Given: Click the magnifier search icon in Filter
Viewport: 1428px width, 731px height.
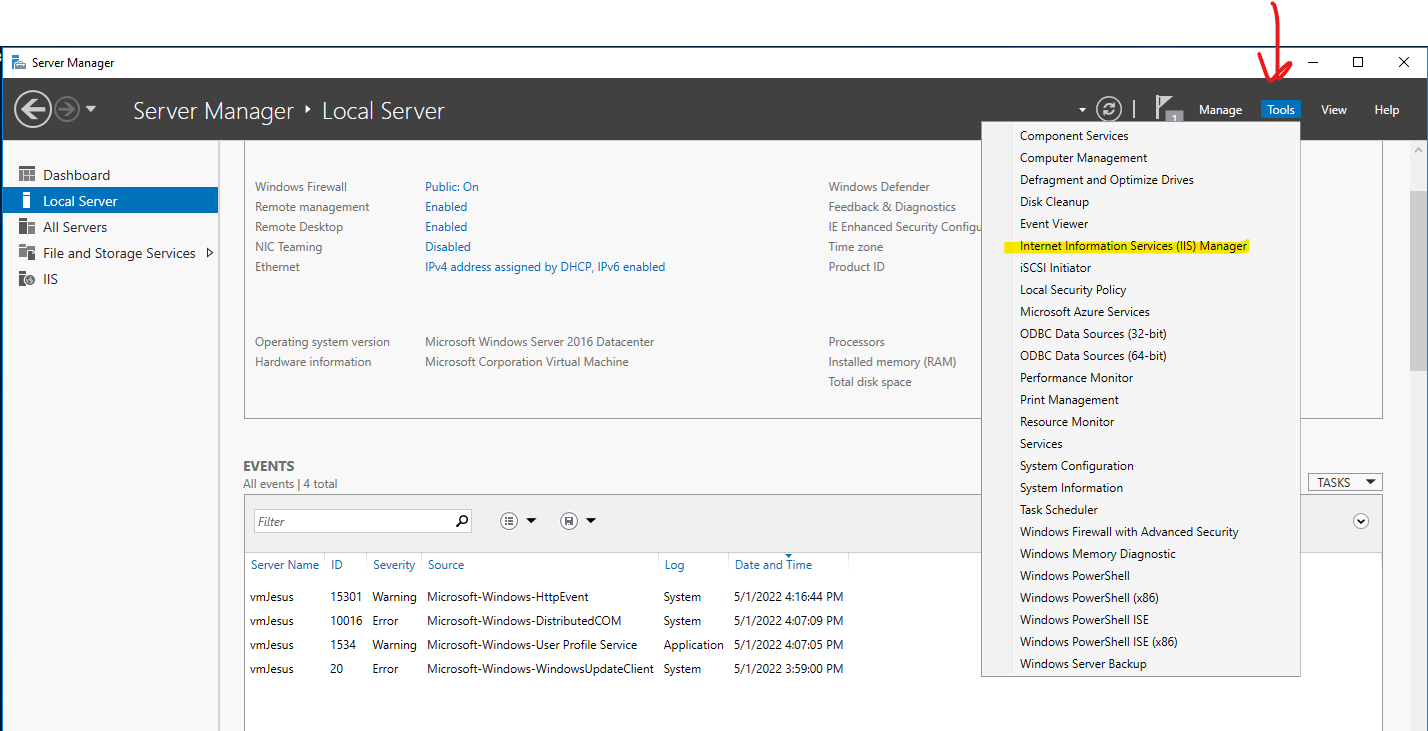Looking at the screenshot, I should [x=462, y=521].
